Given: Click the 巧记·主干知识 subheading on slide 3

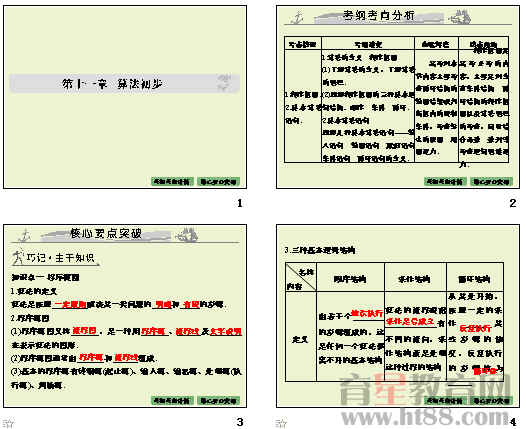Looking at the screenshot, I should click(60, 258).
